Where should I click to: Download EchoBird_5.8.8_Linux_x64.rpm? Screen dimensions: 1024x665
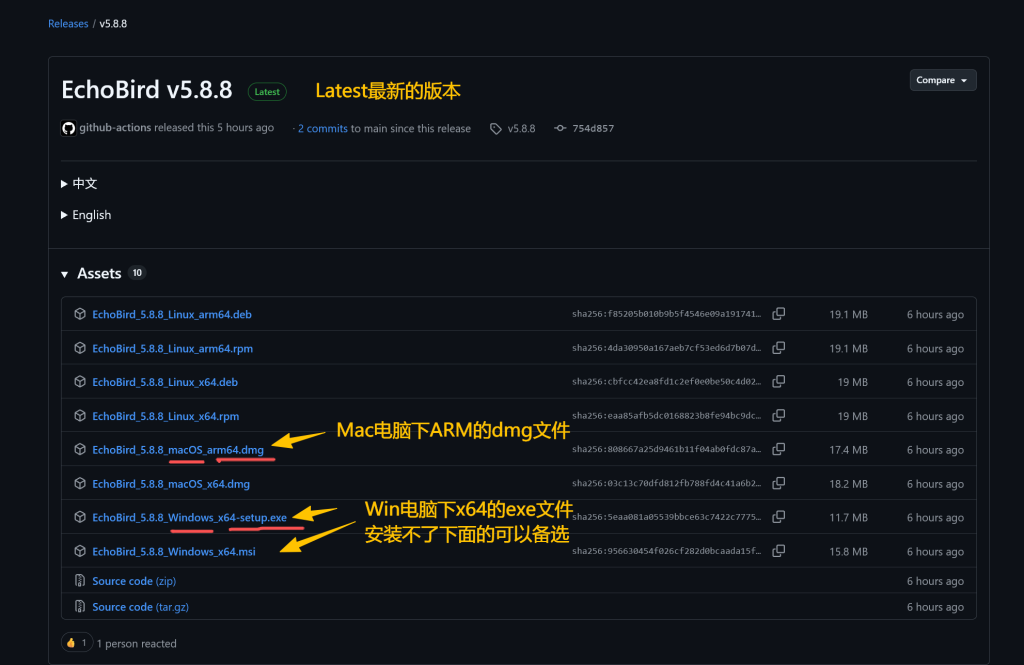point(165,416)
